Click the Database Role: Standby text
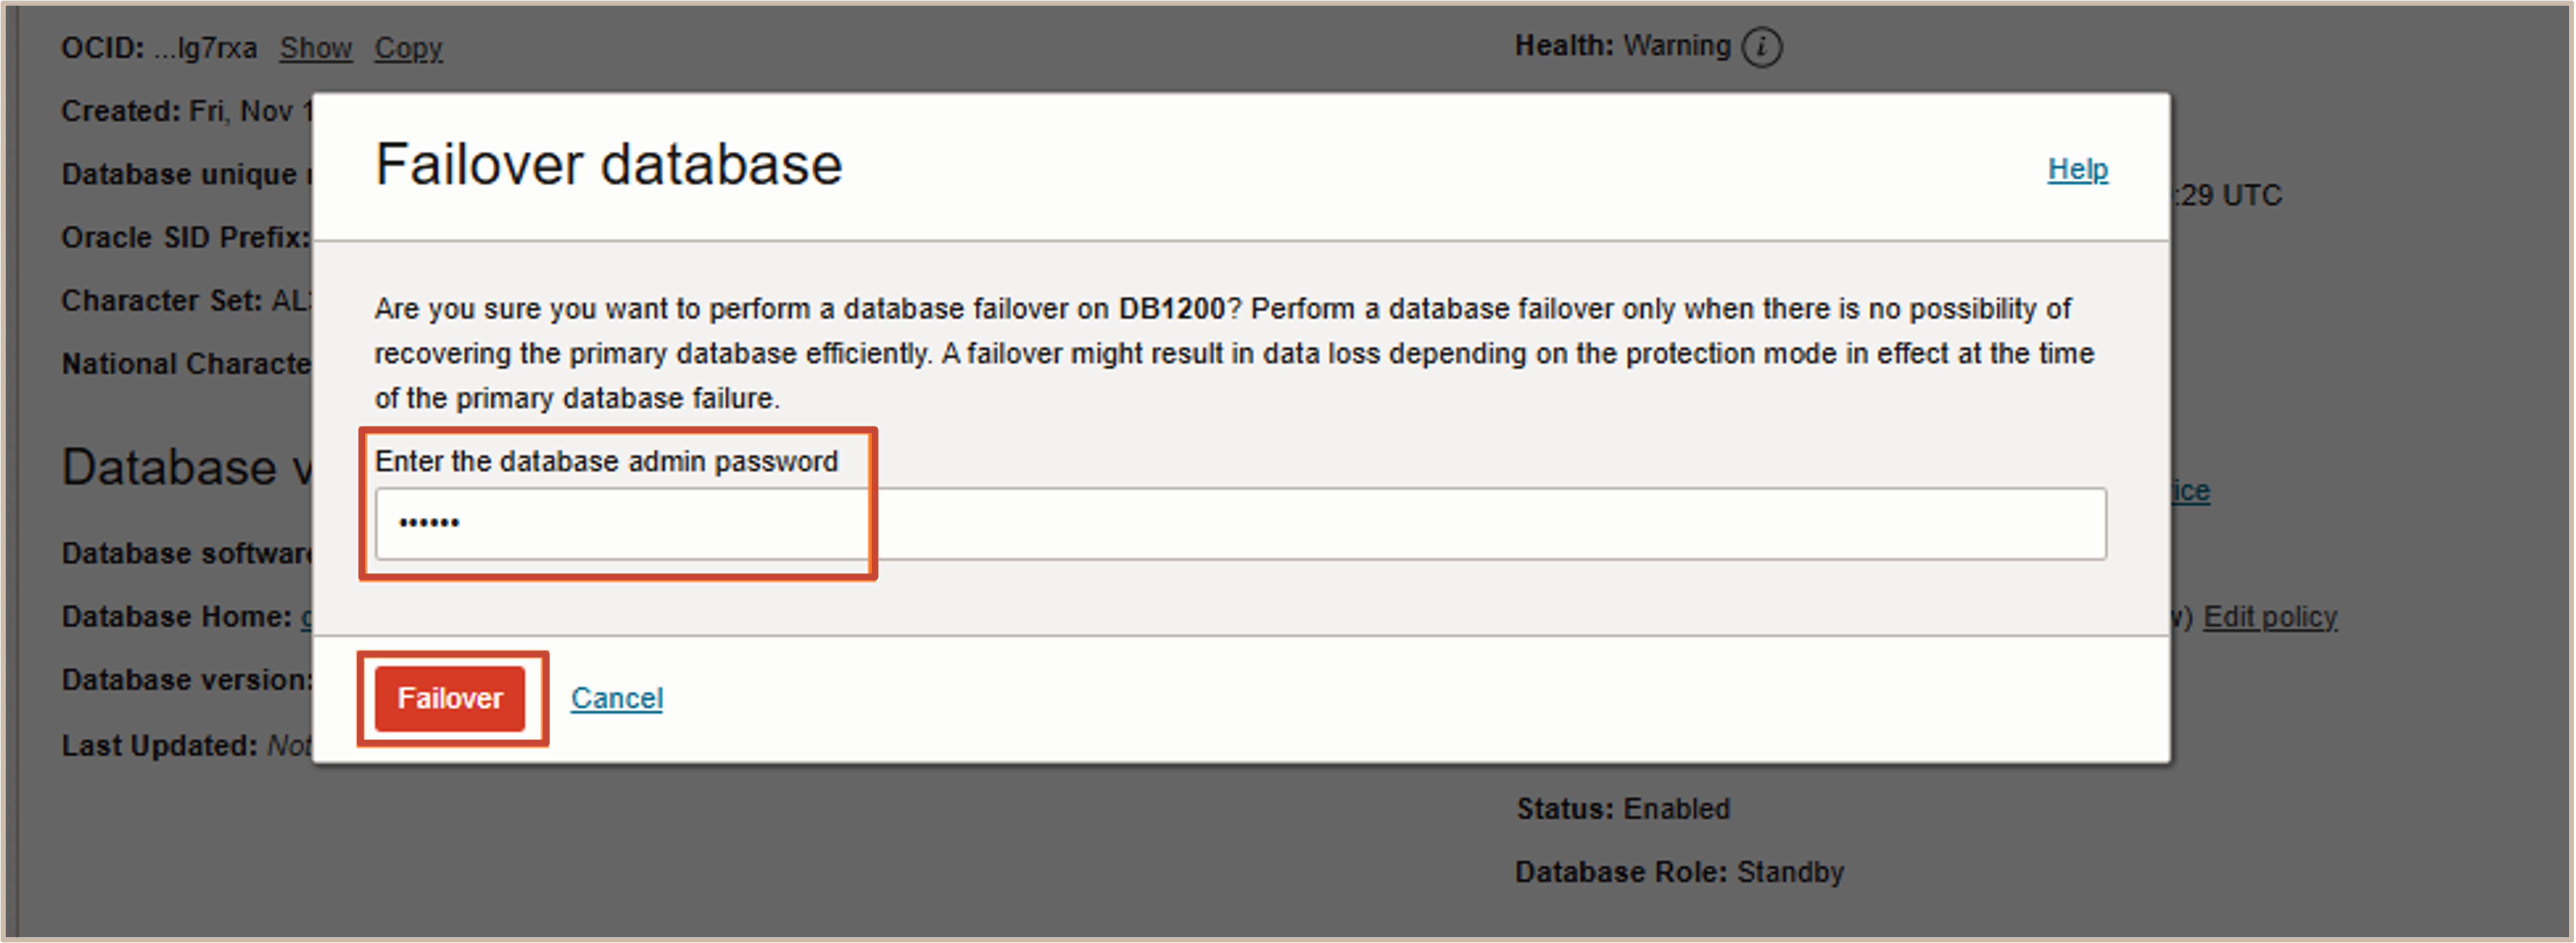The width and height of the screenshot is (2576, 943). 1679,872
